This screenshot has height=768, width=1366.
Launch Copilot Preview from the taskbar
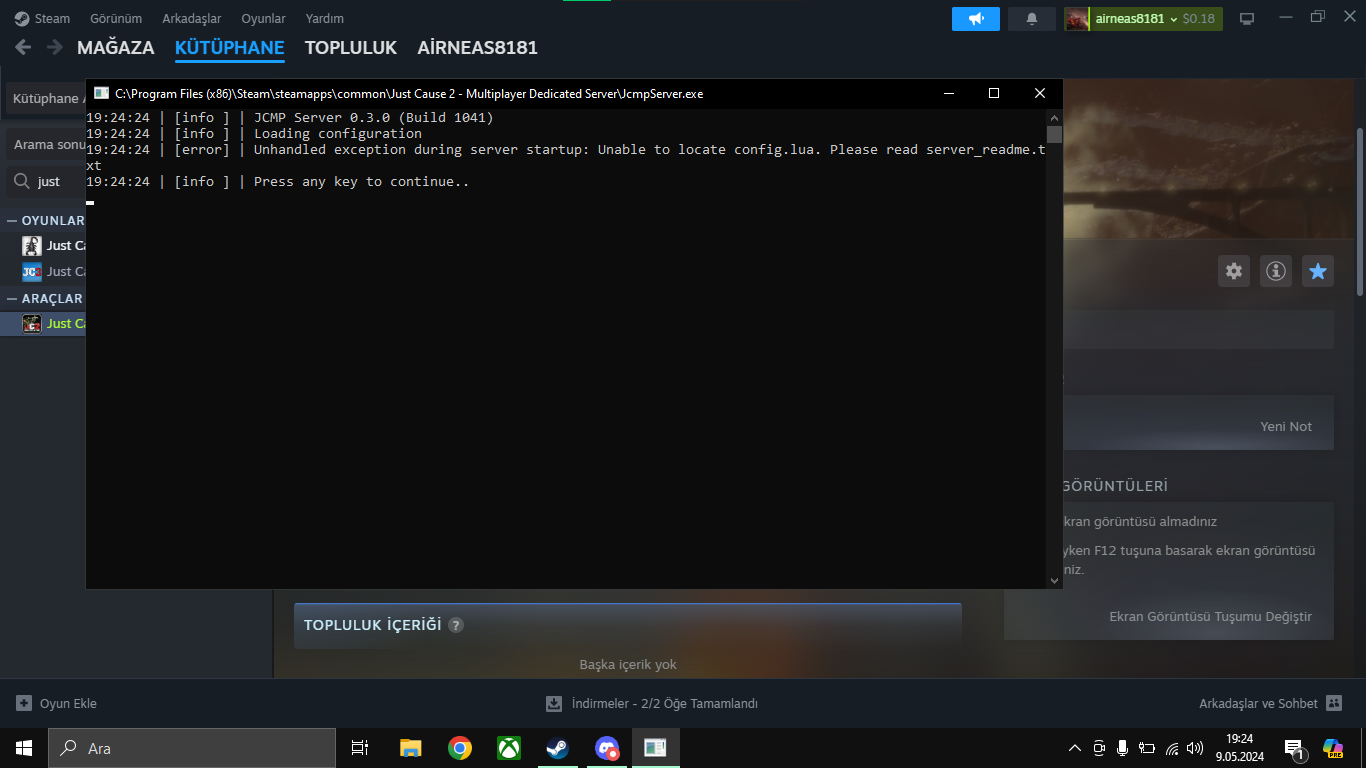[1333, 748]
